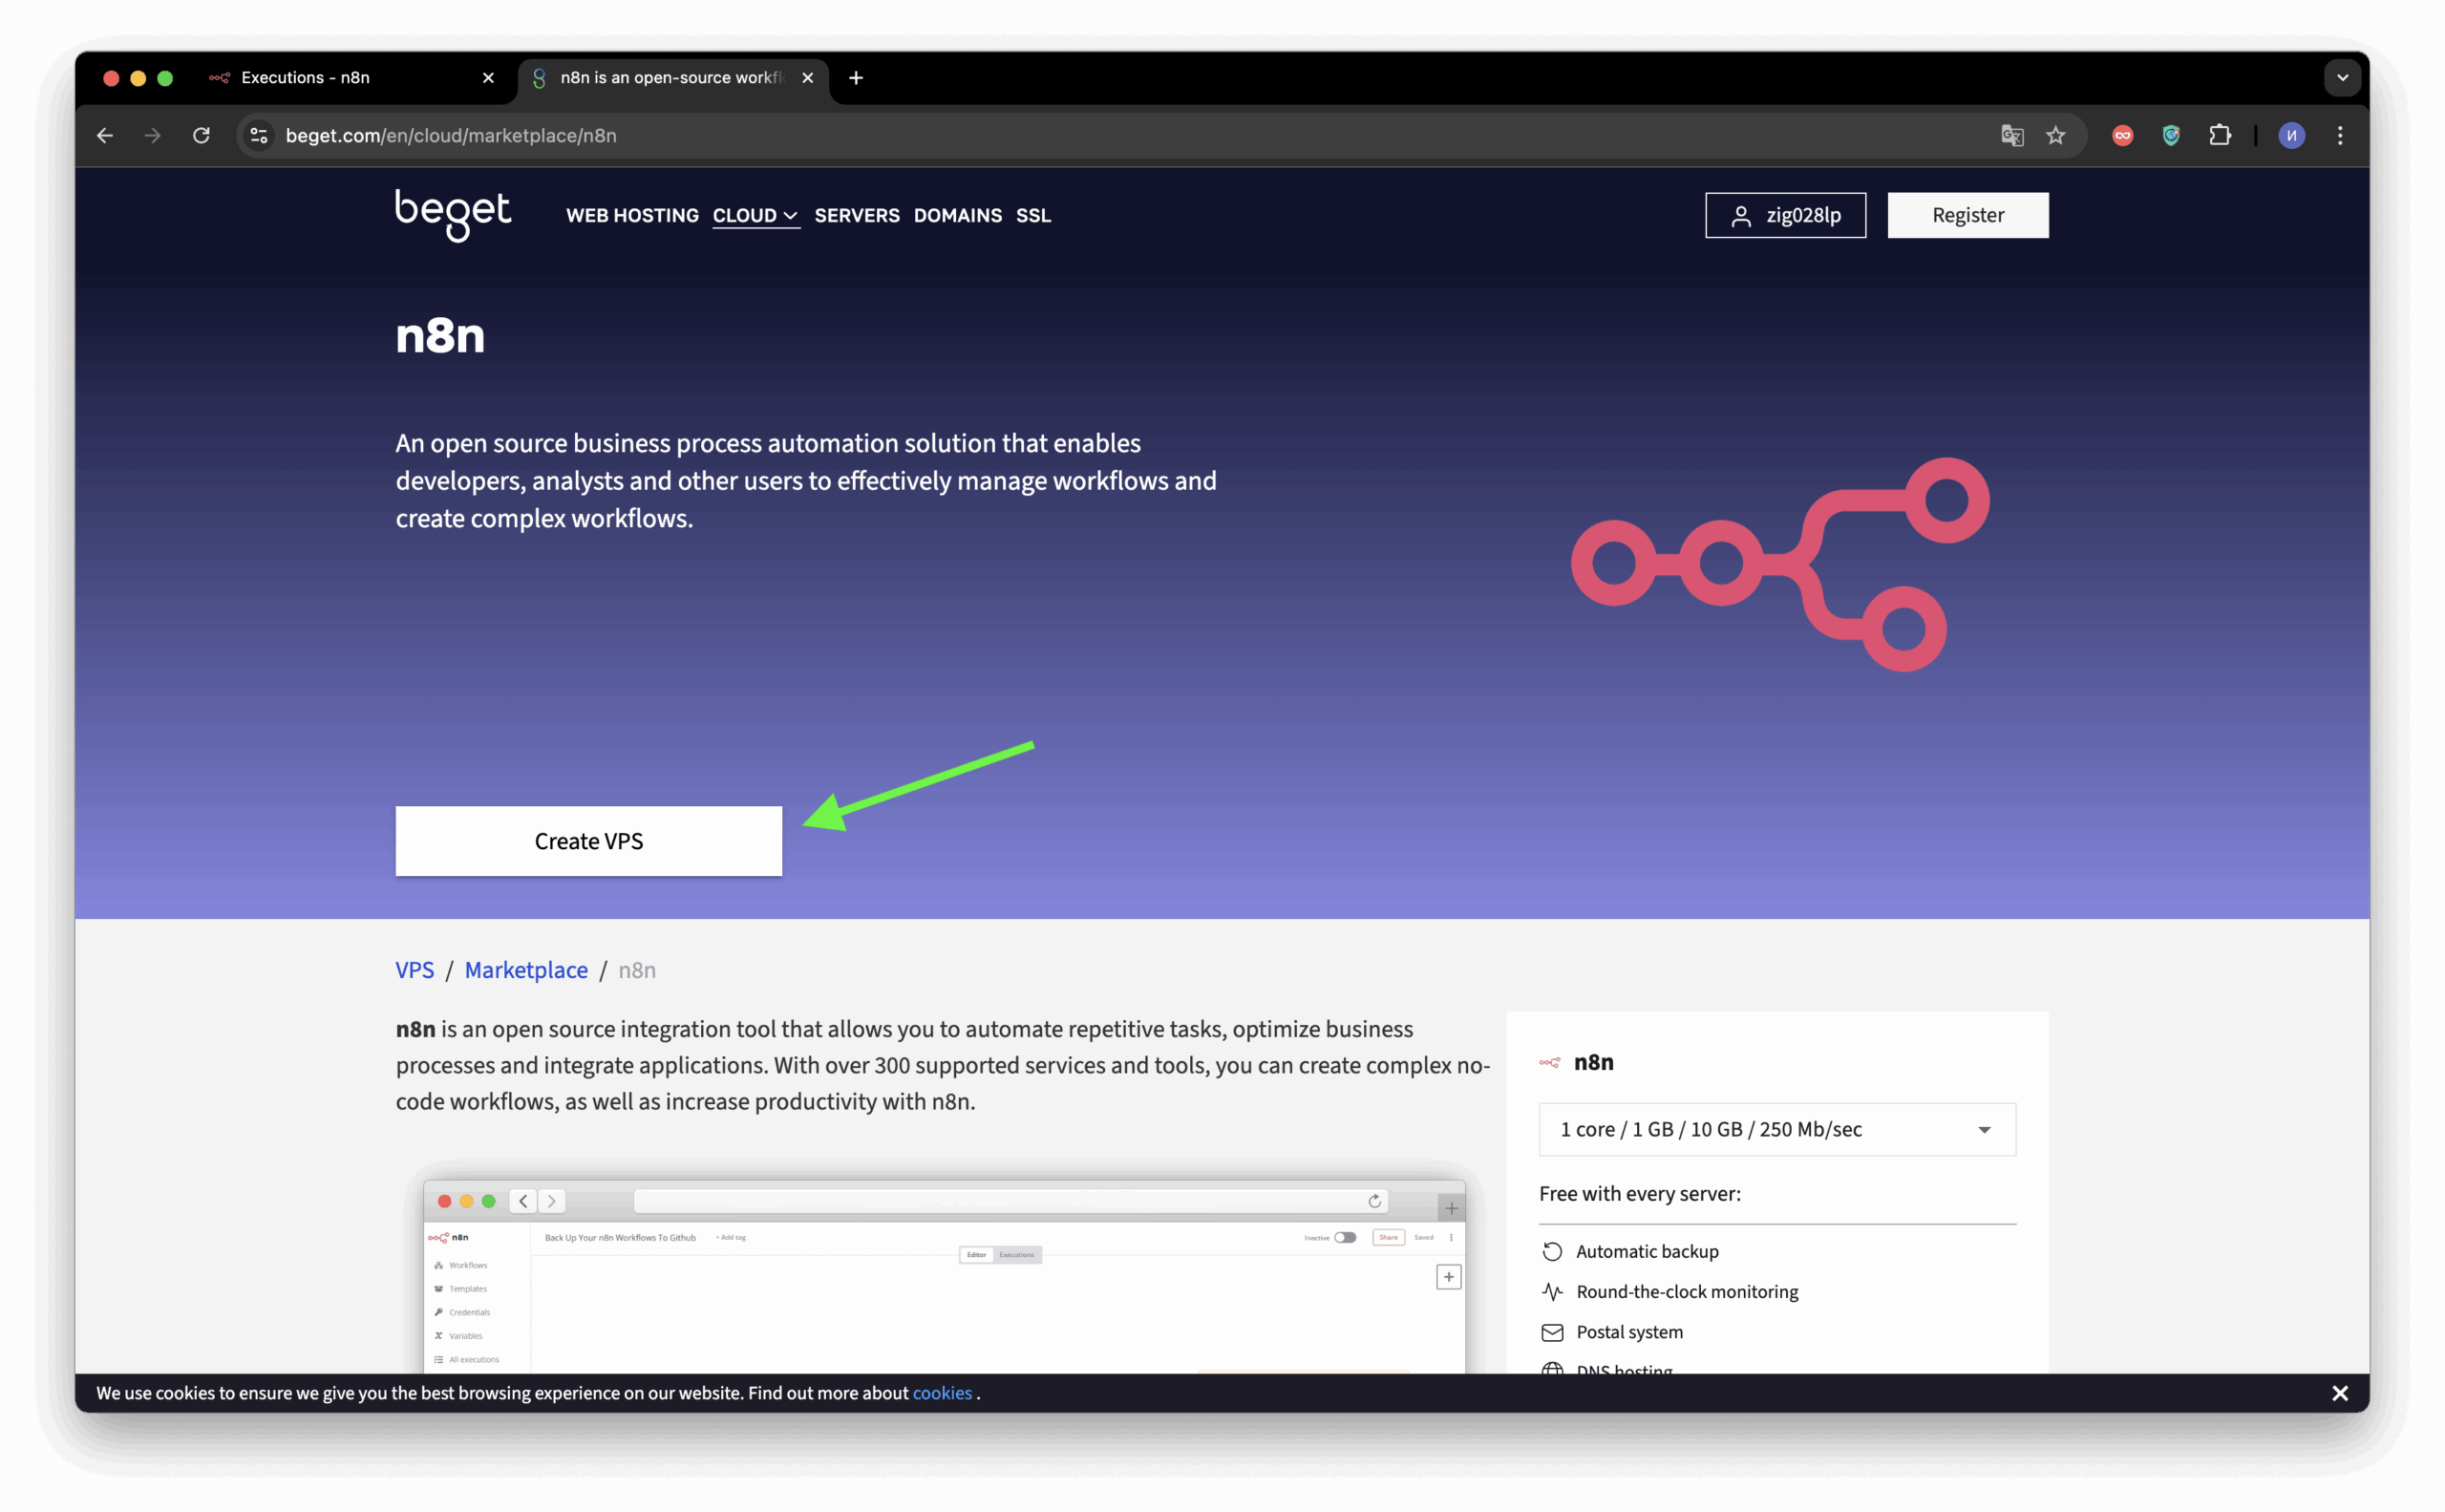The height and width of the screenshot is (1512, 2445).
Task: Open the translate page icon
Action: [x=2012, y=135]
